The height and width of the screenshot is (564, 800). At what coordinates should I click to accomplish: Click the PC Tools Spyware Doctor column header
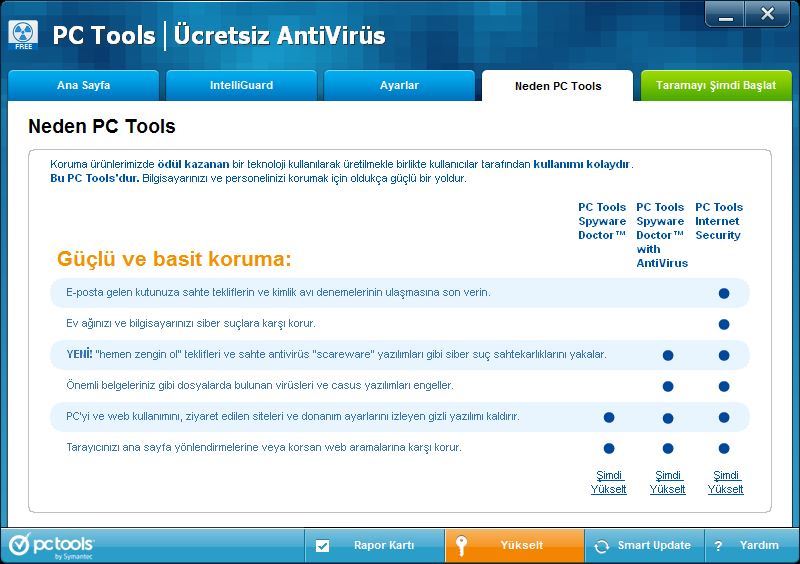click(x=602, y=221)
